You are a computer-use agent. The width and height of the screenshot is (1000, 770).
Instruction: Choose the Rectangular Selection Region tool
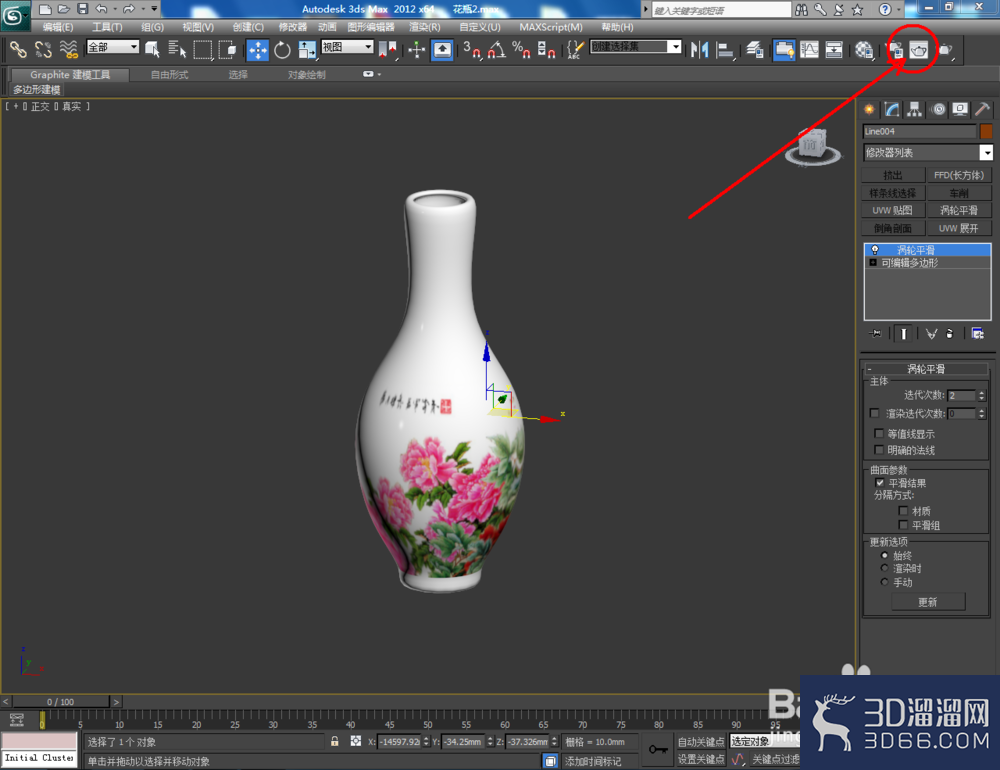(x=203, y=49)
